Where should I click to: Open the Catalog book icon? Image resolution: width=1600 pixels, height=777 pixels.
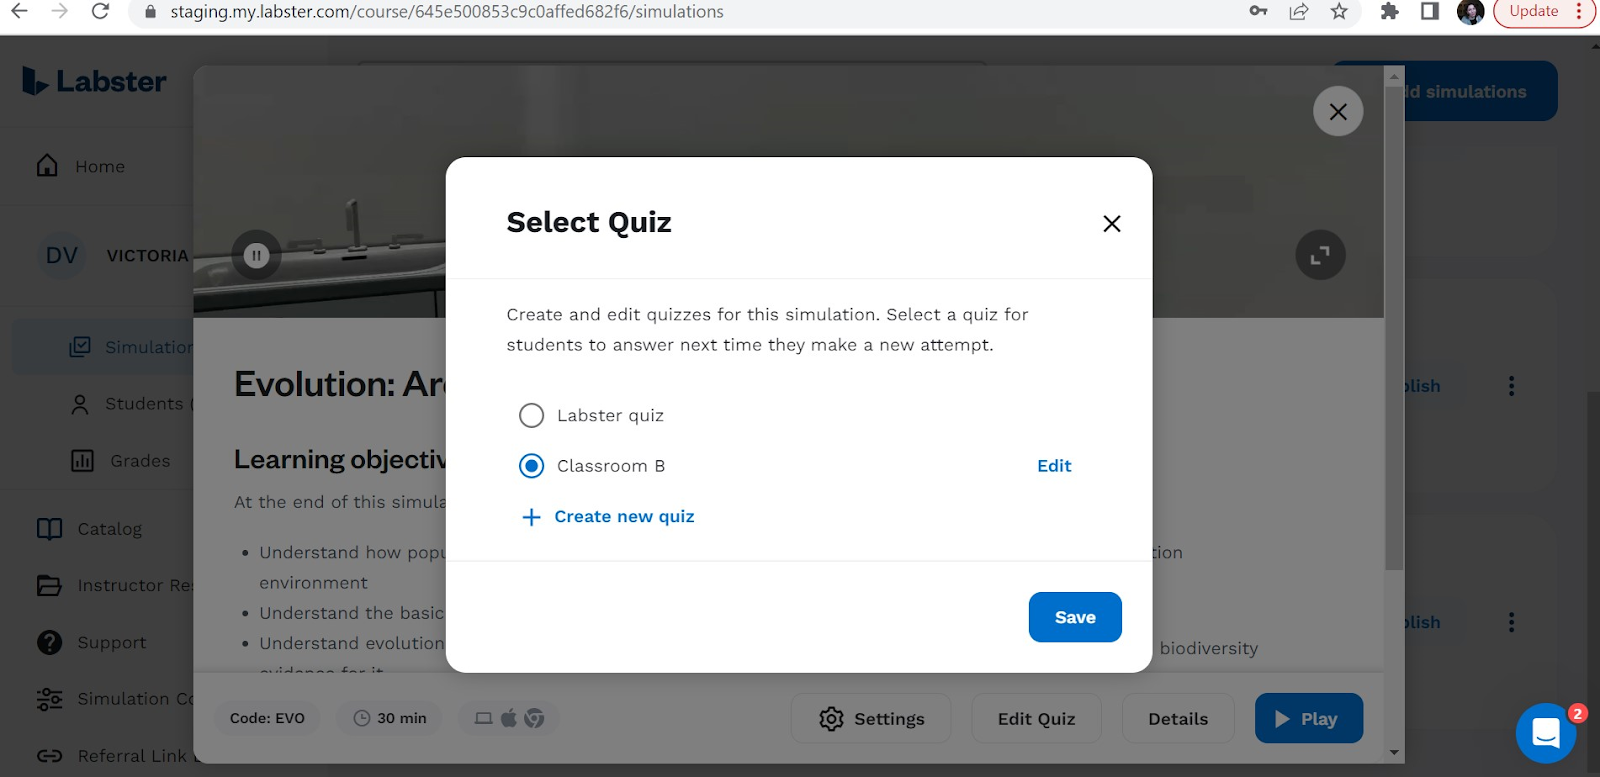48,528
